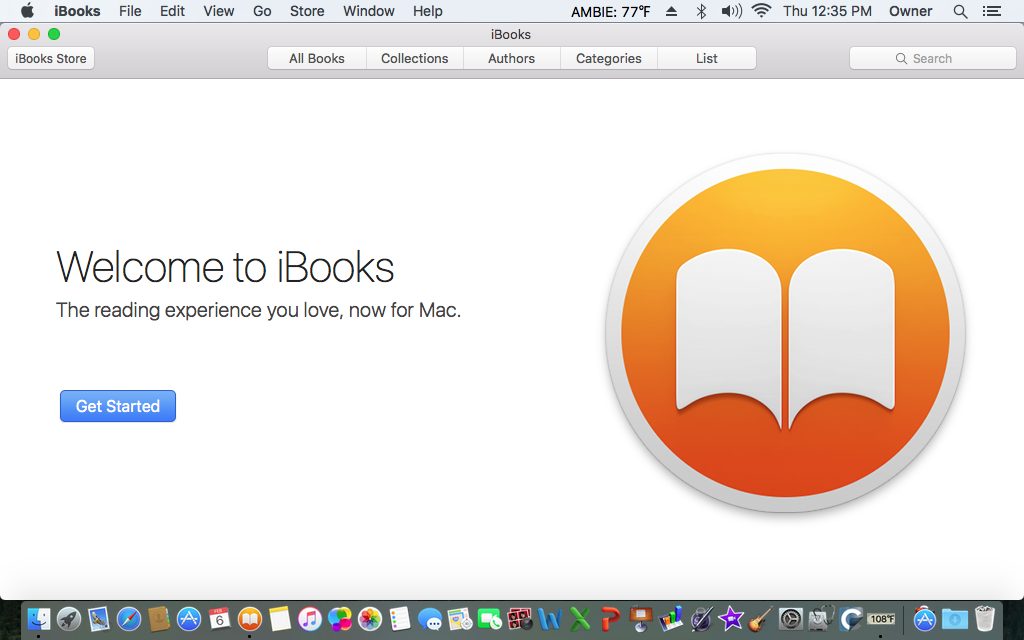The image size is (1024, 640).
Task: Open the Go menu
Action: pyautogui.click(x=262, y=11)
